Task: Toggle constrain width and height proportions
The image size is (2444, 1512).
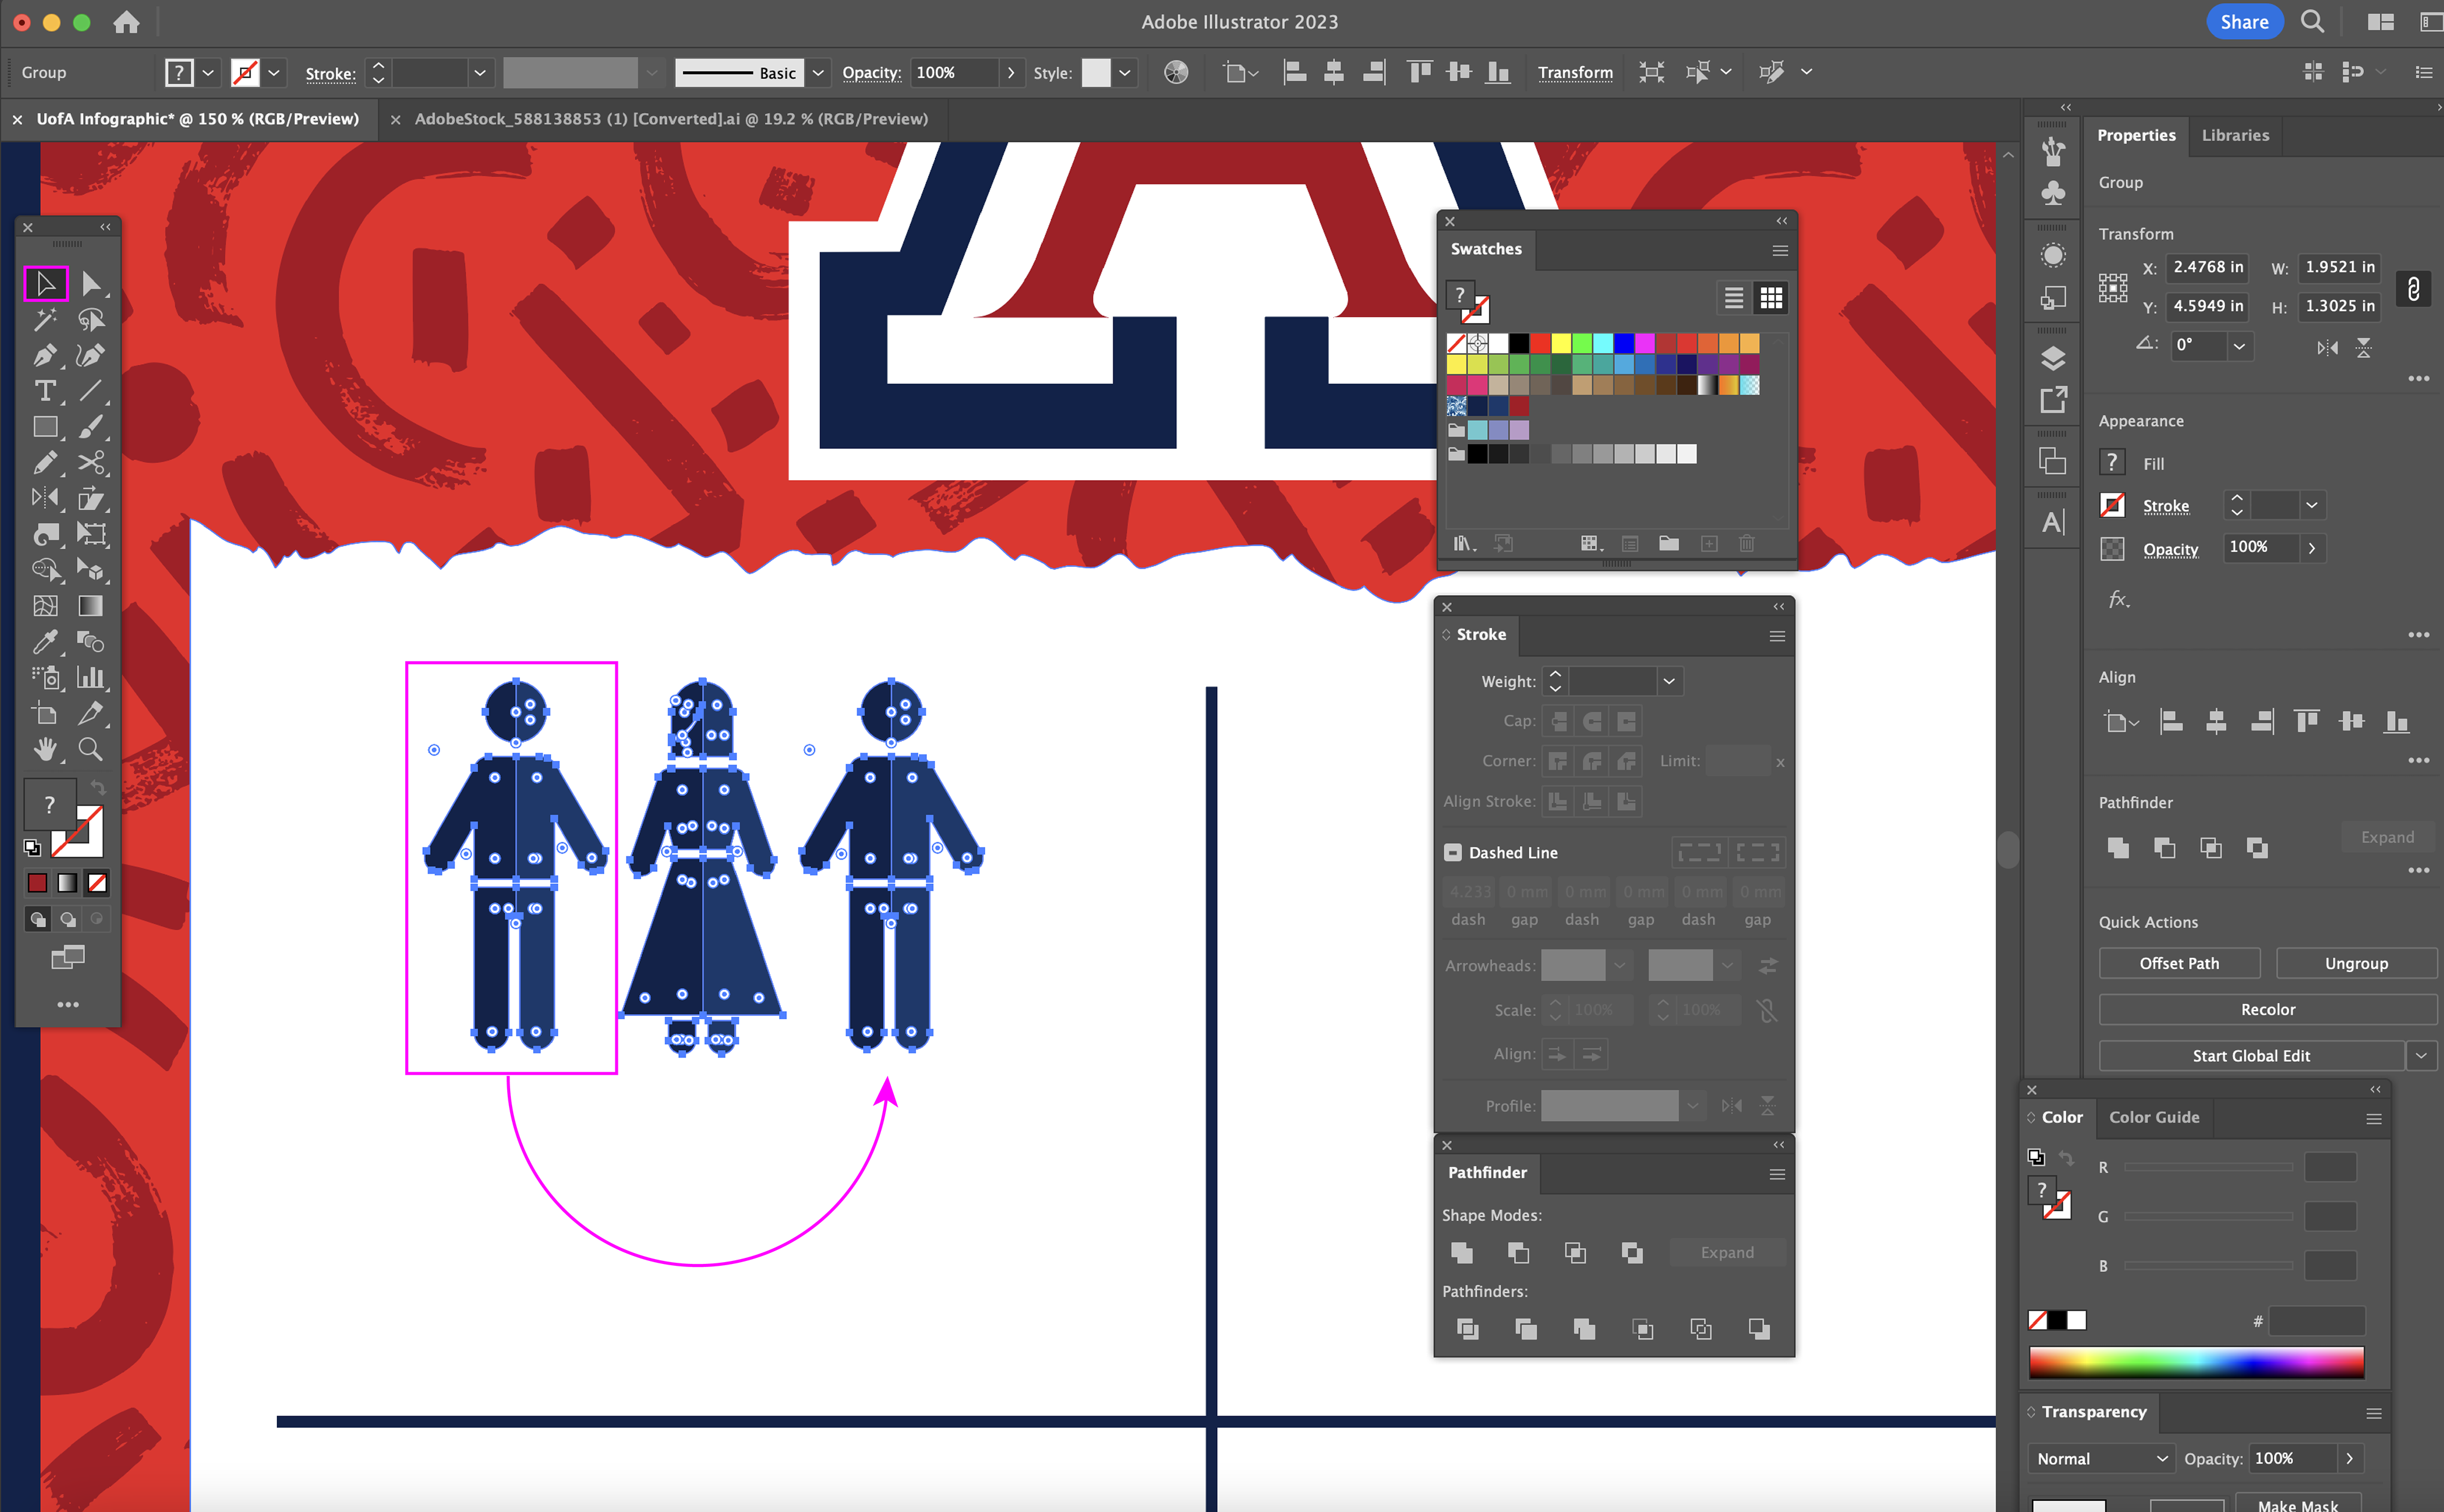Action: point(2413,288)
